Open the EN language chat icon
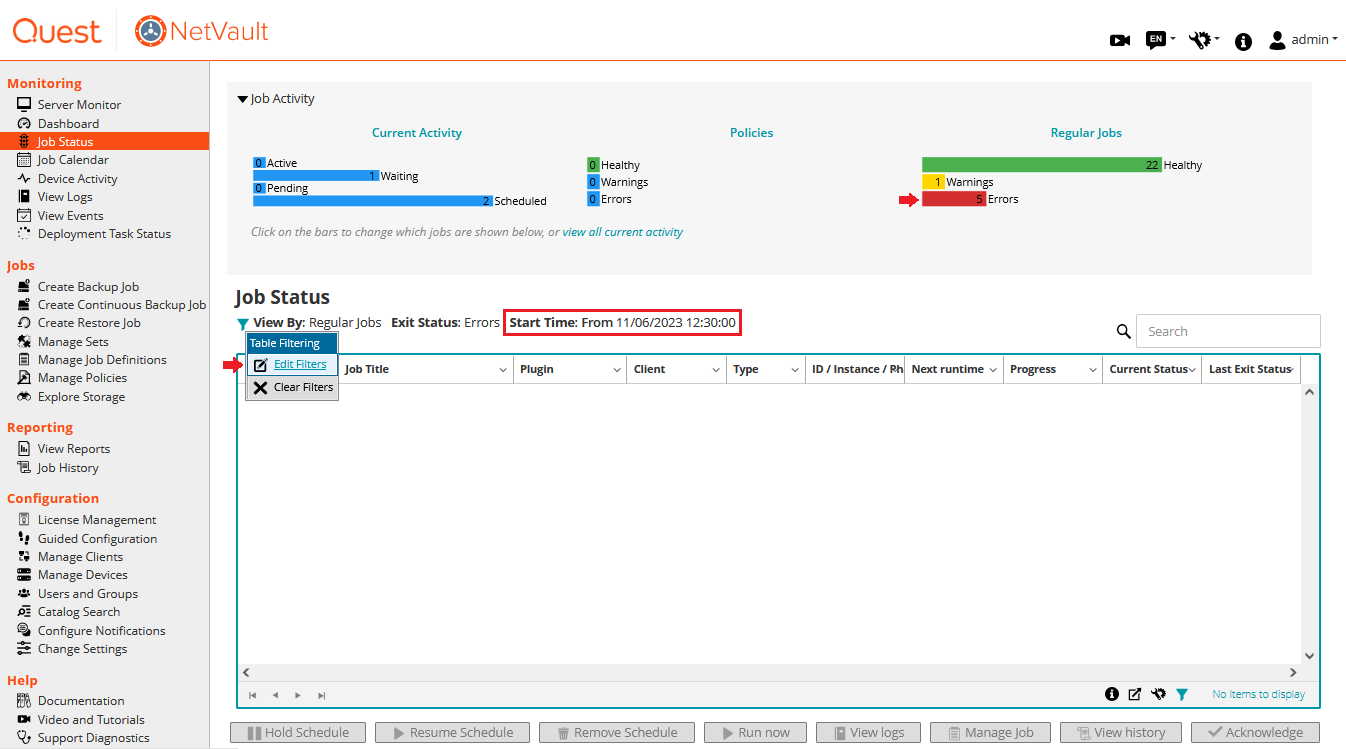The height and width of the screenshot is (749, 1346). click(1156, 40)
